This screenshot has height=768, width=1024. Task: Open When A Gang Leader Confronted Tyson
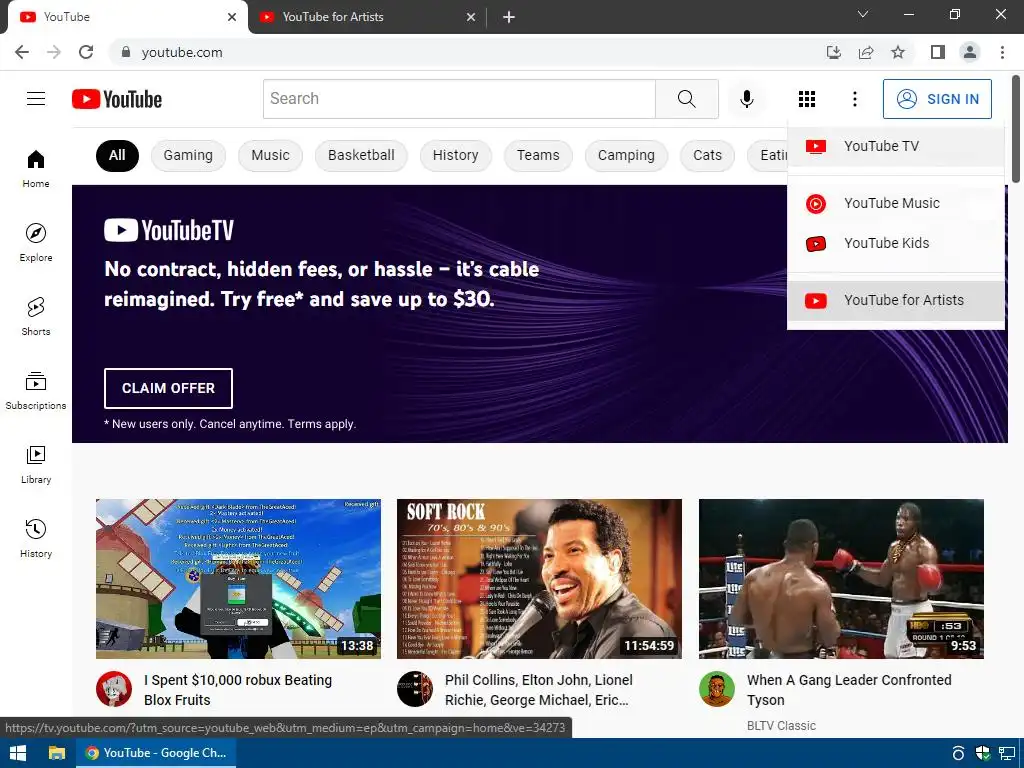coord(849,690)
